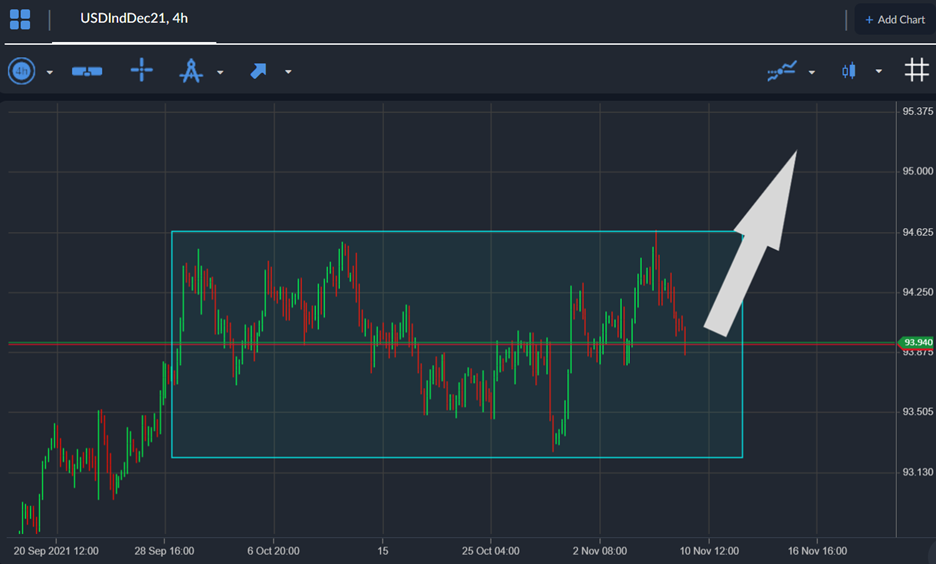
Task: Click the 93.130 price axis label
Action: tap(917, 472)
